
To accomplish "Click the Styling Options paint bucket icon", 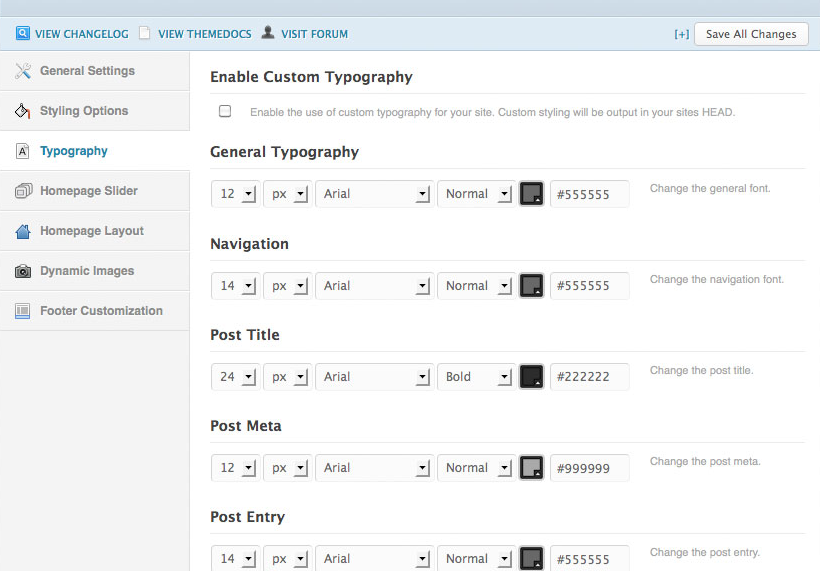I will click(22, 111).
